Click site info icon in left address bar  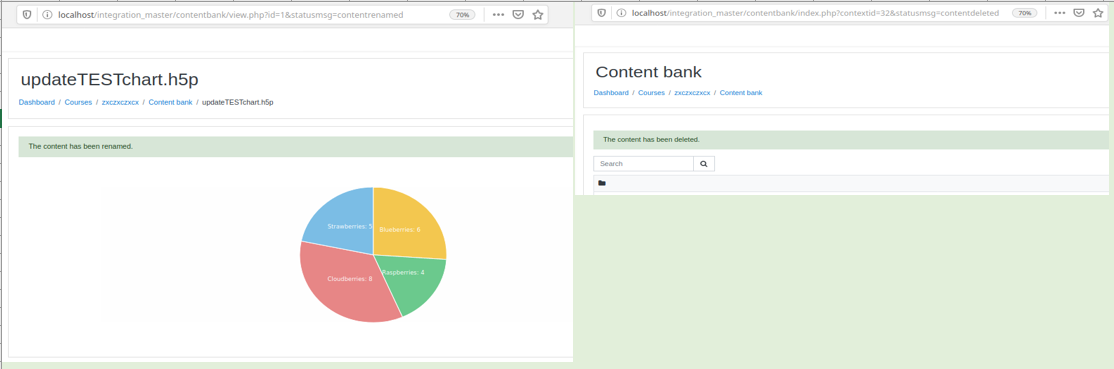pos(48,14)
